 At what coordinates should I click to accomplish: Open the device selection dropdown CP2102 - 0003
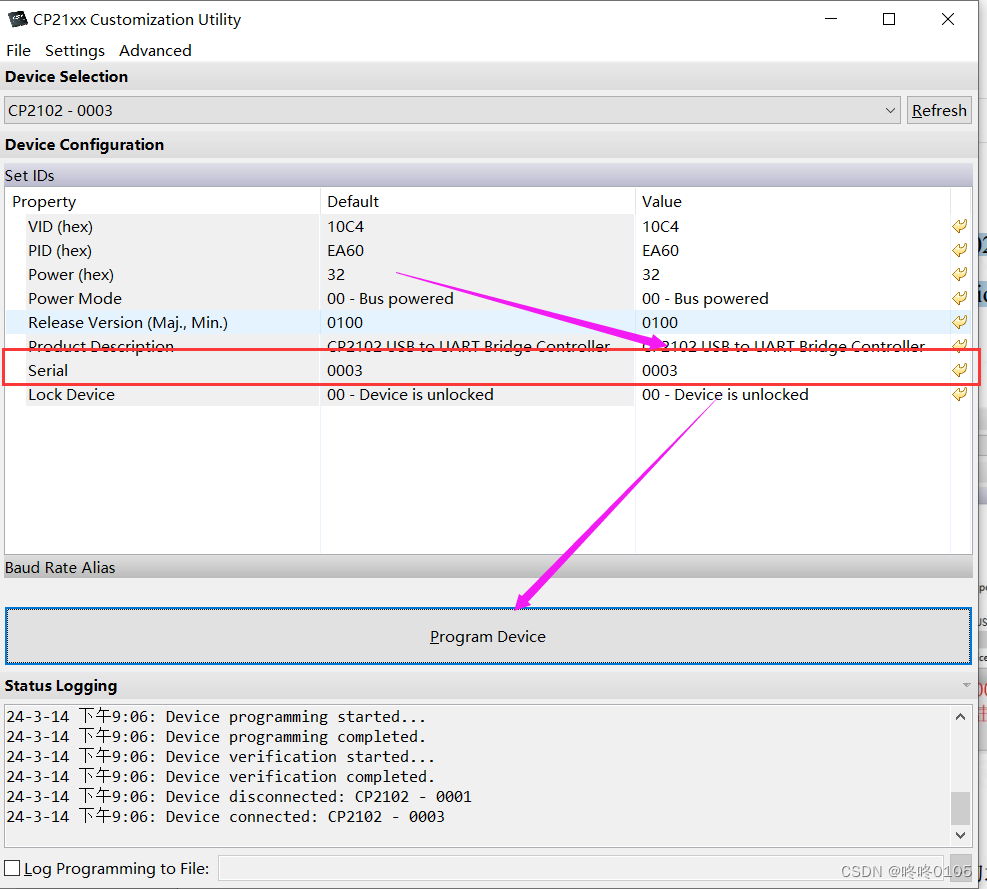click(452, 110)
